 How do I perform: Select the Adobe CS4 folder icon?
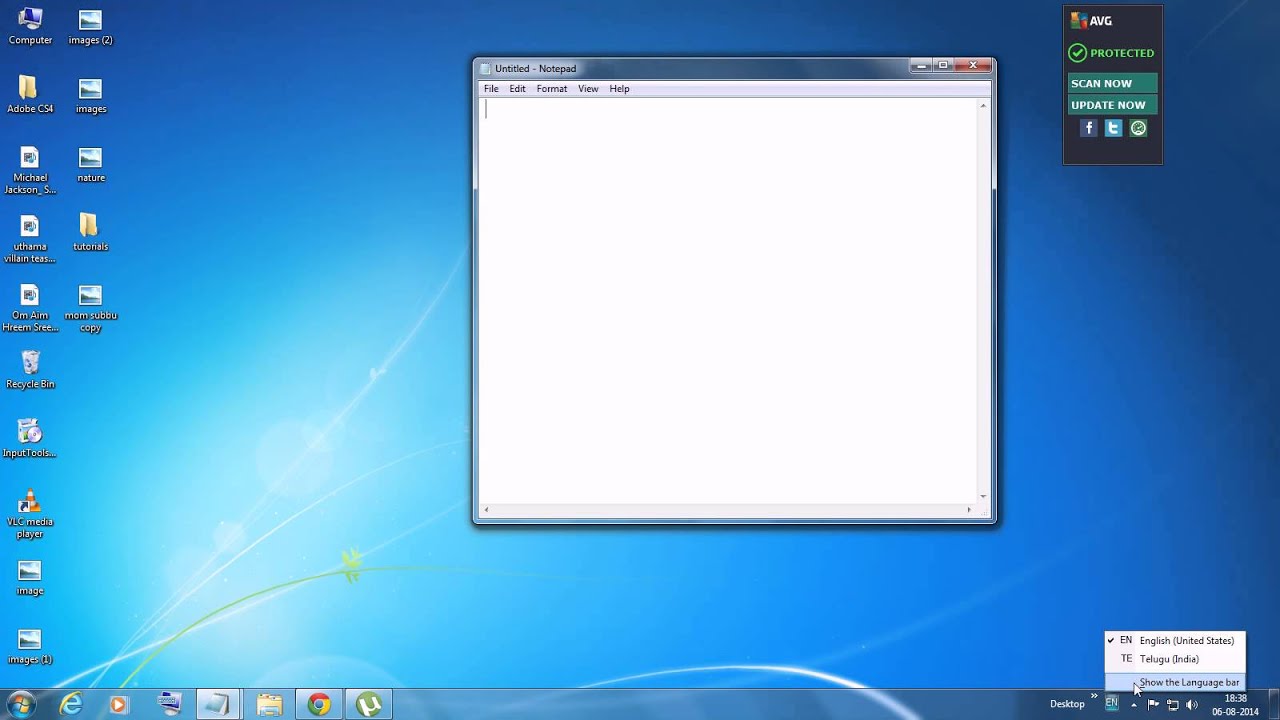(30, 95)
